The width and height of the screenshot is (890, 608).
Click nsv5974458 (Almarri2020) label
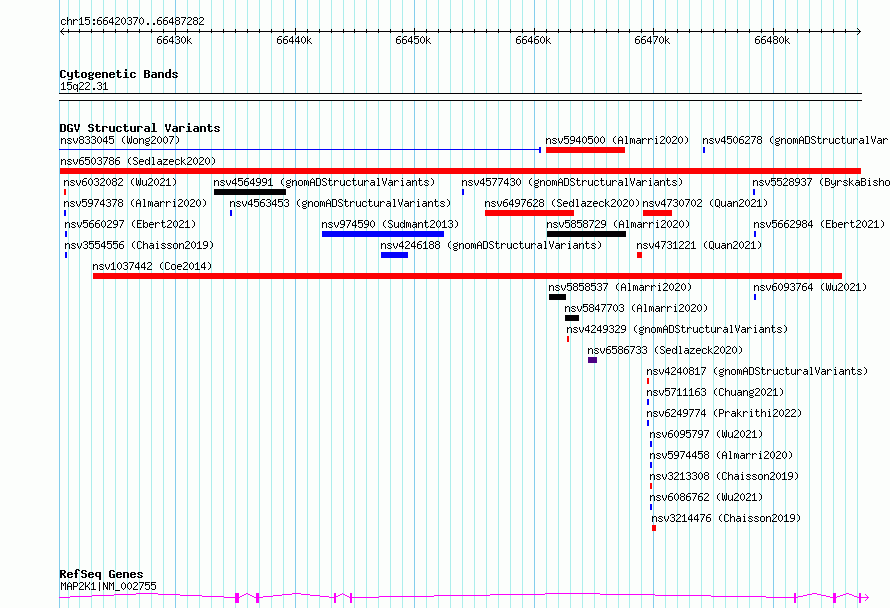[x=721, y=455]
